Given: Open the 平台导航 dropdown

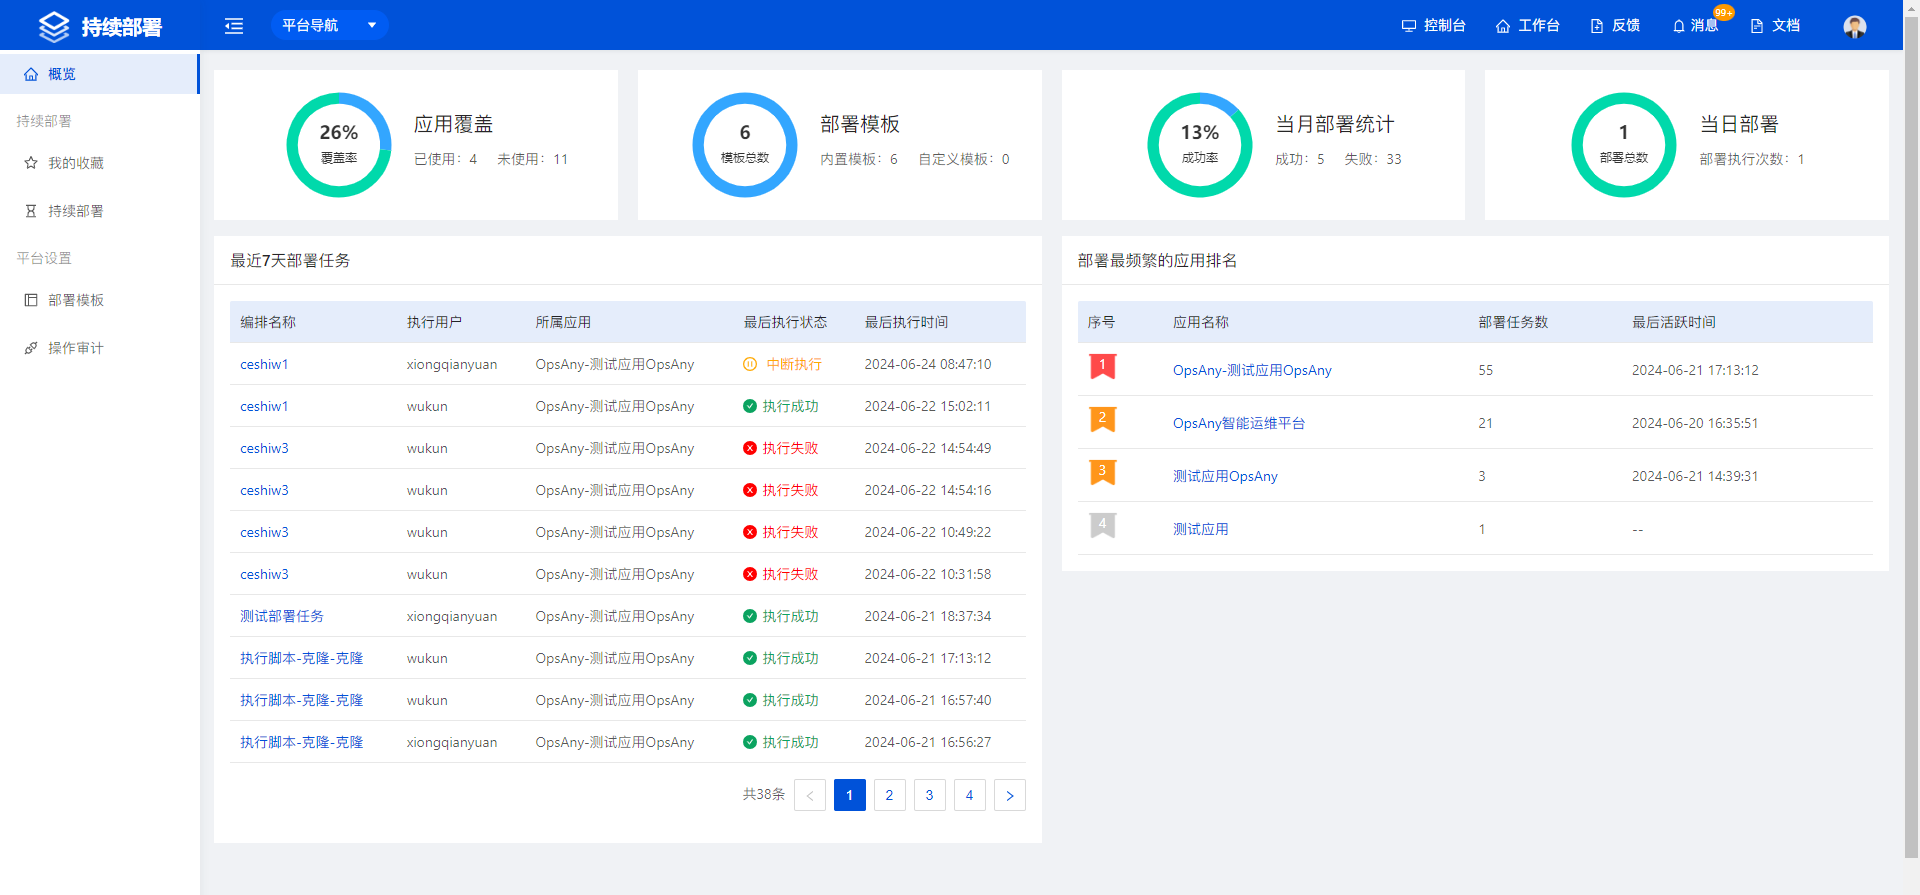Looking at the screenshot, I should pyautogui.click(x=329, y=25).
